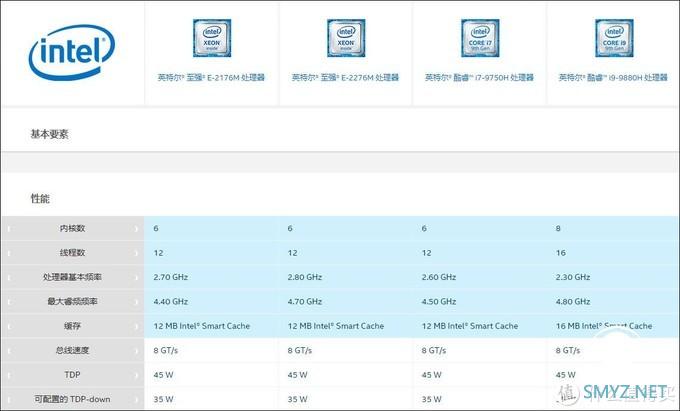Image resolution: width=680 pixels, height=411 pixels.
Task: Click the i9-9880H thread count 16
Action: [560, 253]
